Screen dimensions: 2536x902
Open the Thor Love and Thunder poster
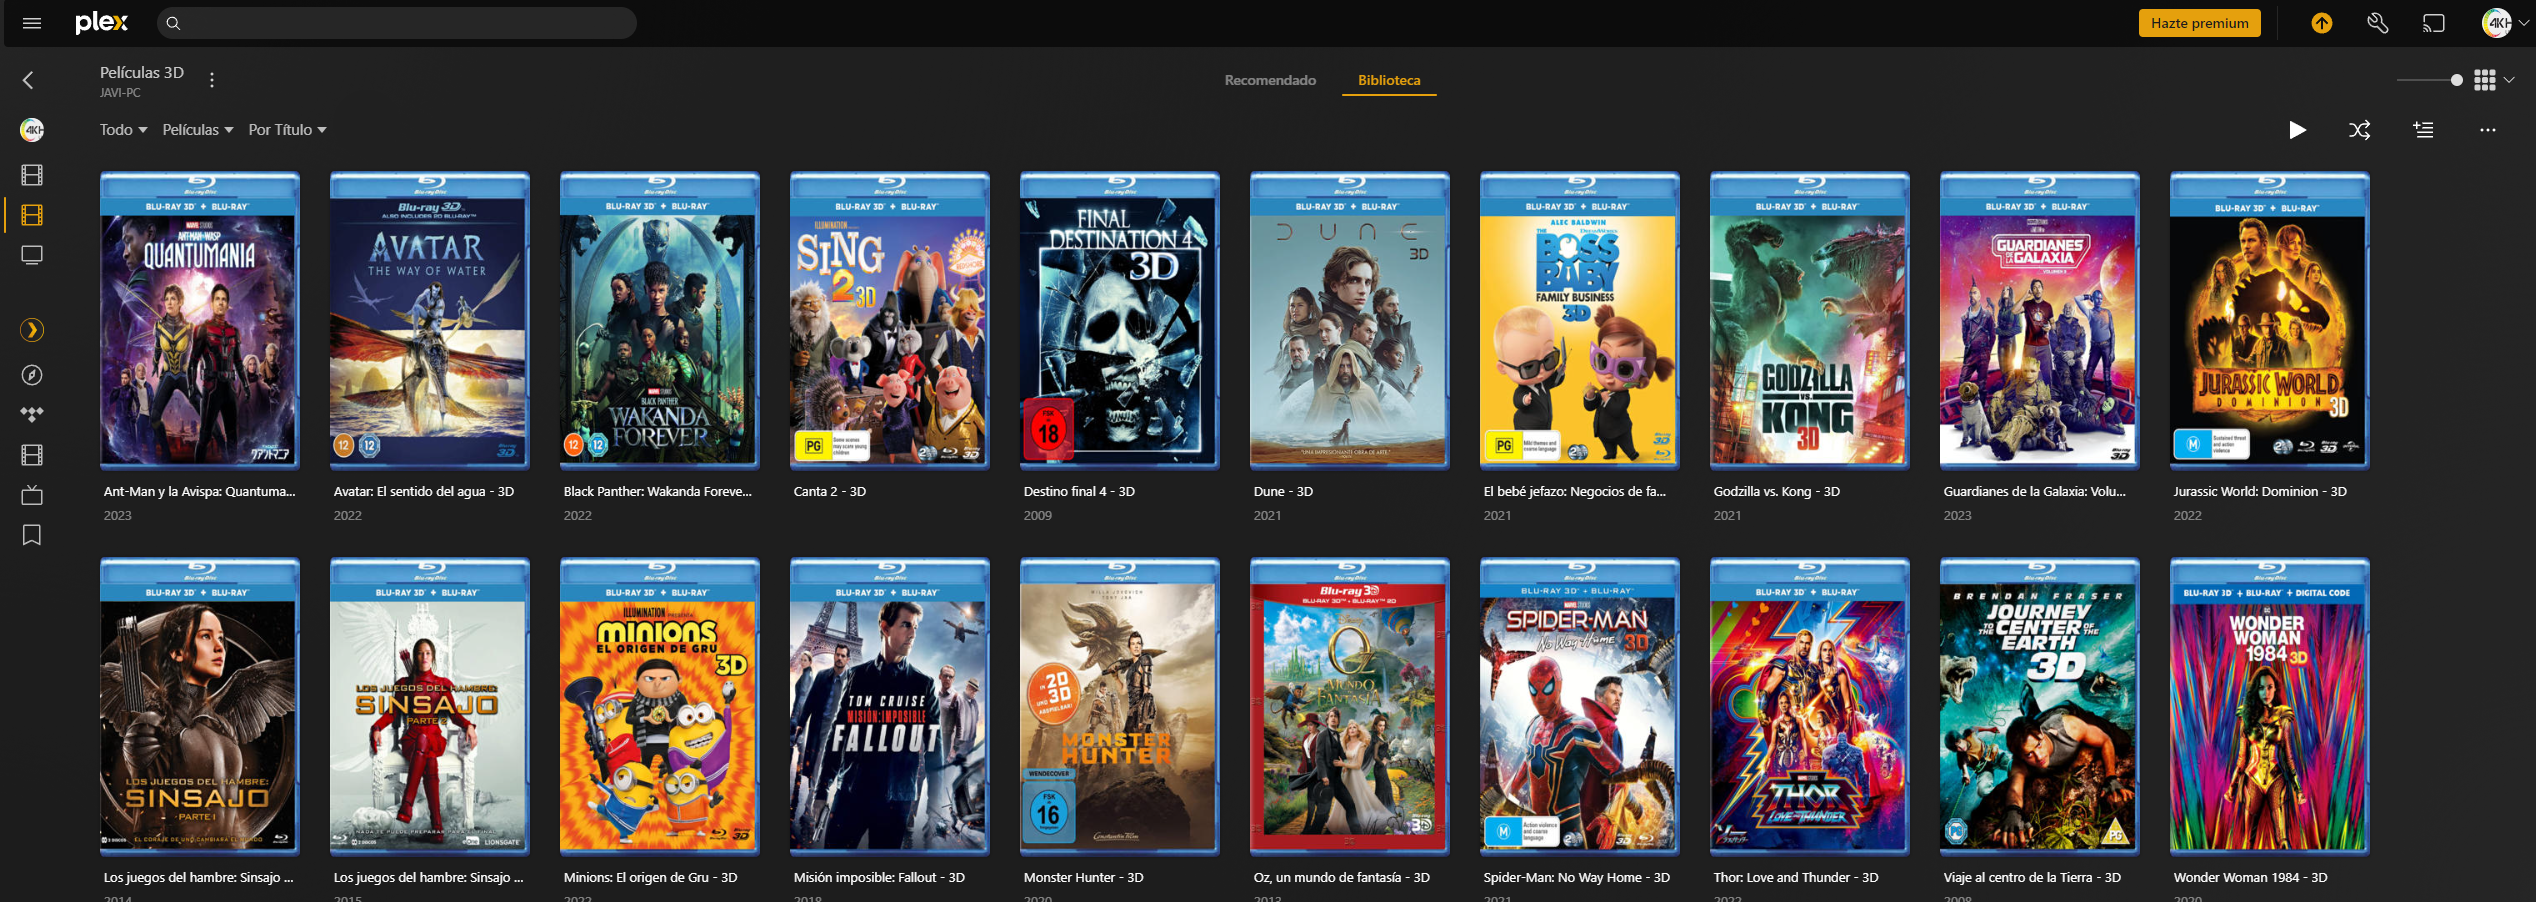tap(1810, 706)
